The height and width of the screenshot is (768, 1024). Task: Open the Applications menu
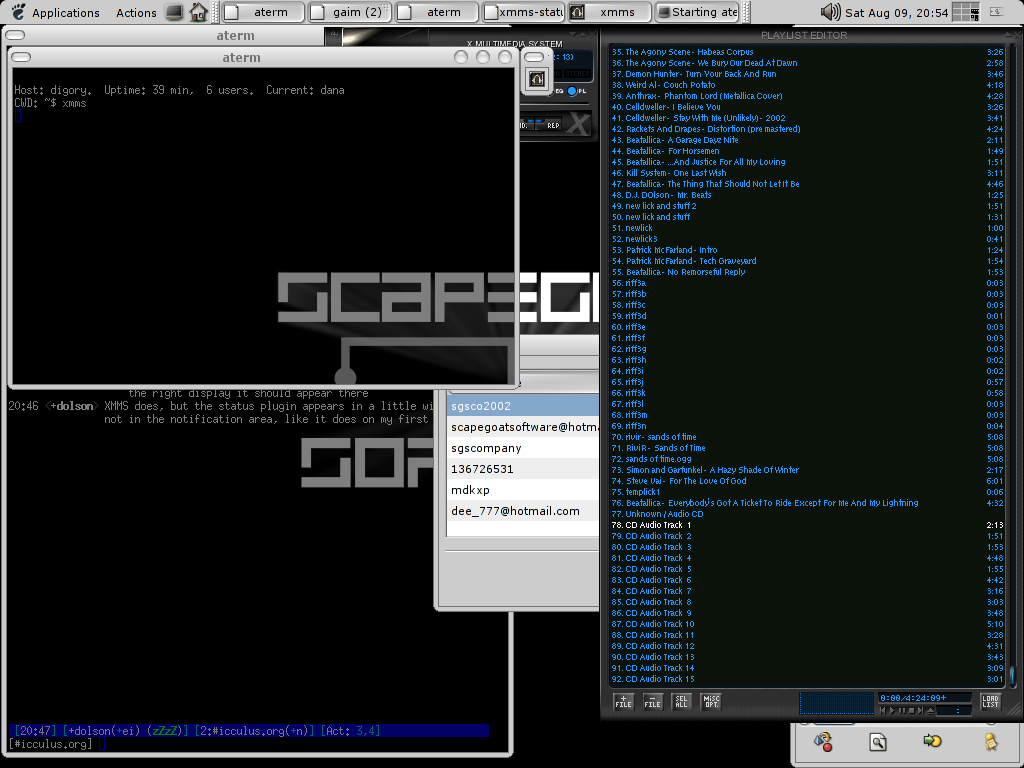65,12
